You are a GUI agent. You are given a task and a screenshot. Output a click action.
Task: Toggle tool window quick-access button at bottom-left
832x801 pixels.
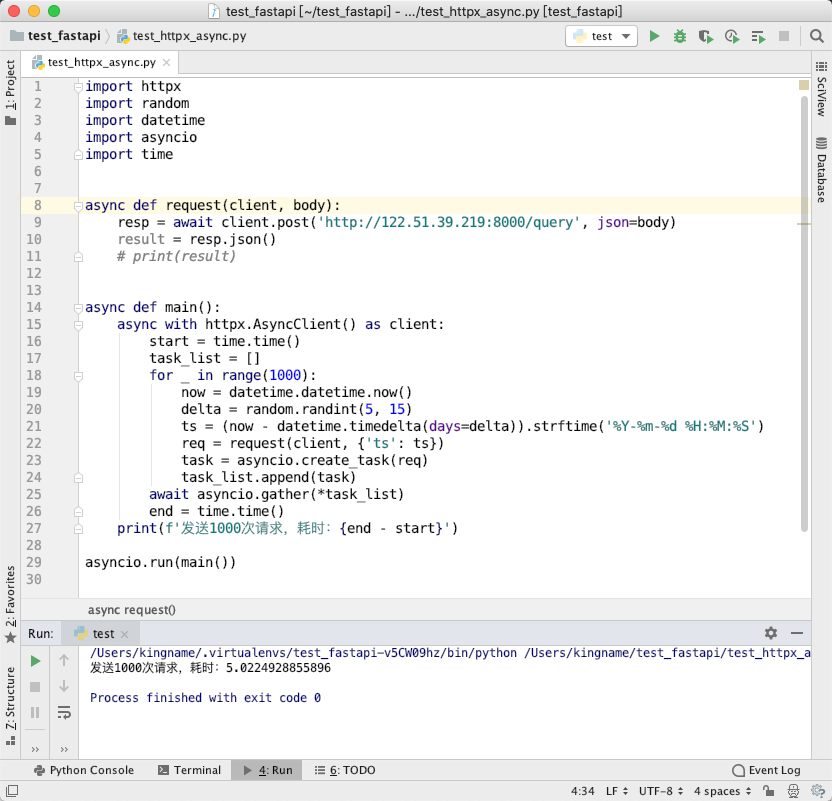12,790
